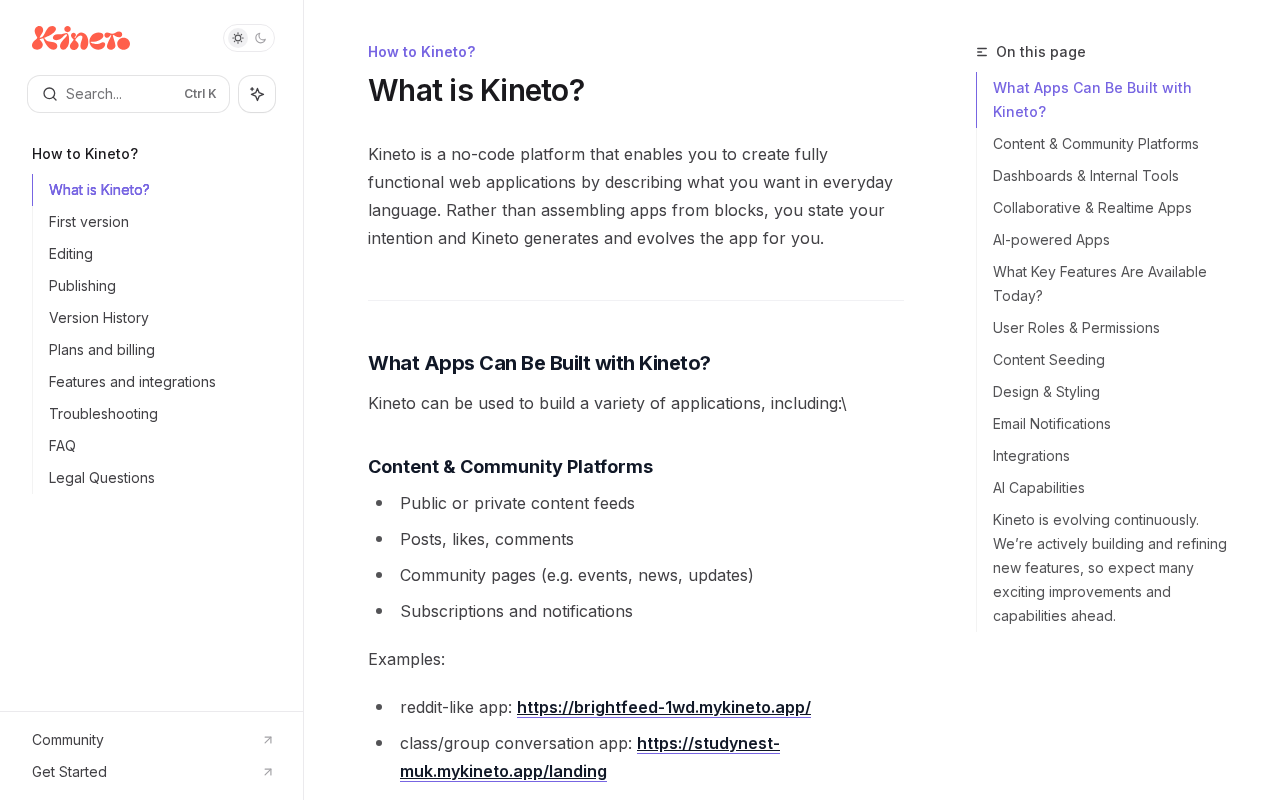Open the brightfeed reddit-like app link

point(663,707)
